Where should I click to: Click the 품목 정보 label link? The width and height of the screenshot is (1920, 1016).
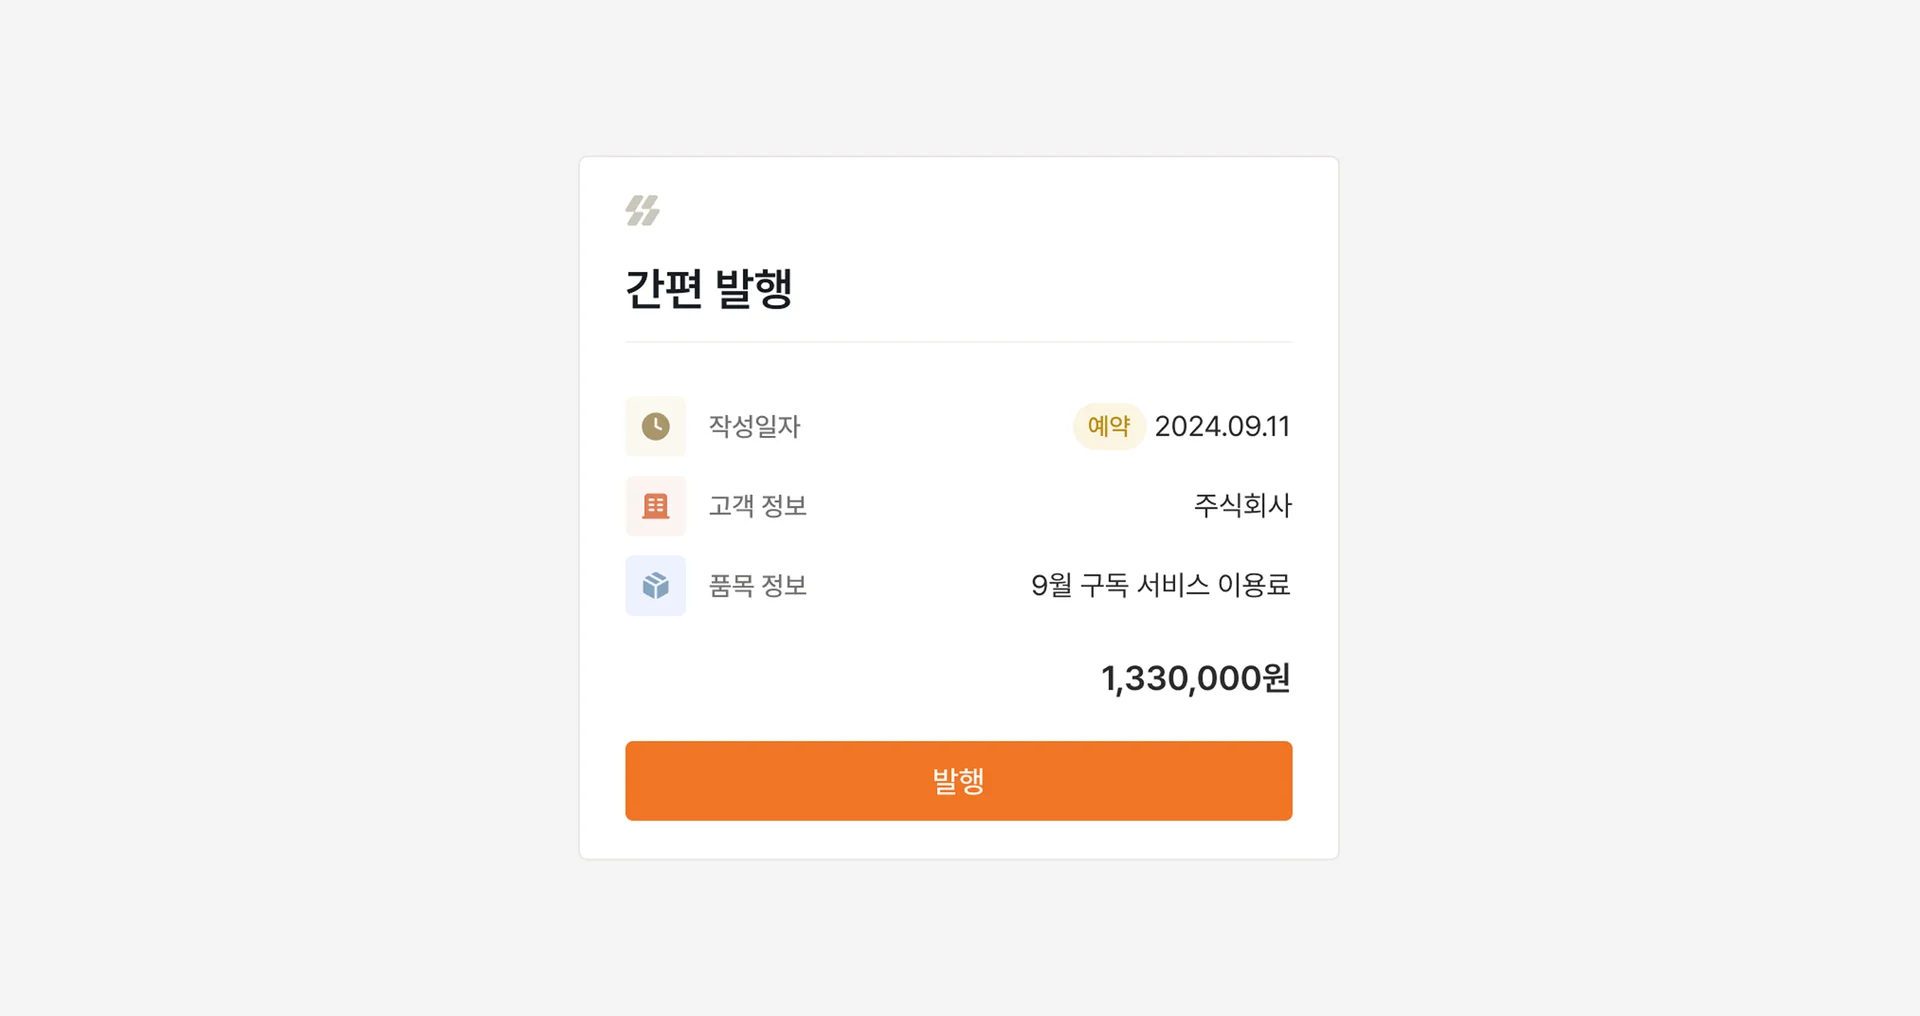pos(756,586)
